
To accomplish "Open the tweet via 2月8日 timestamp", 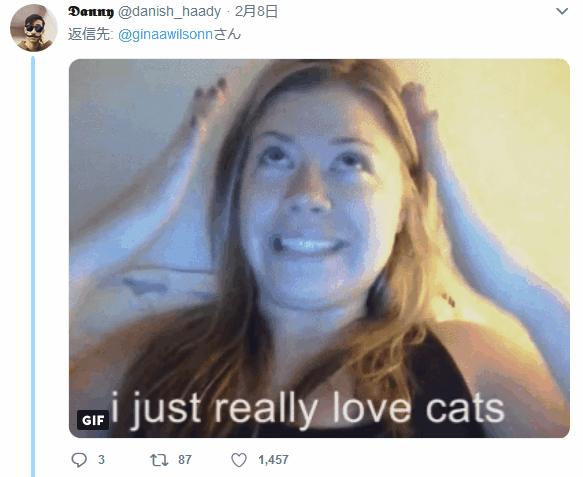I will coord(256,12).
